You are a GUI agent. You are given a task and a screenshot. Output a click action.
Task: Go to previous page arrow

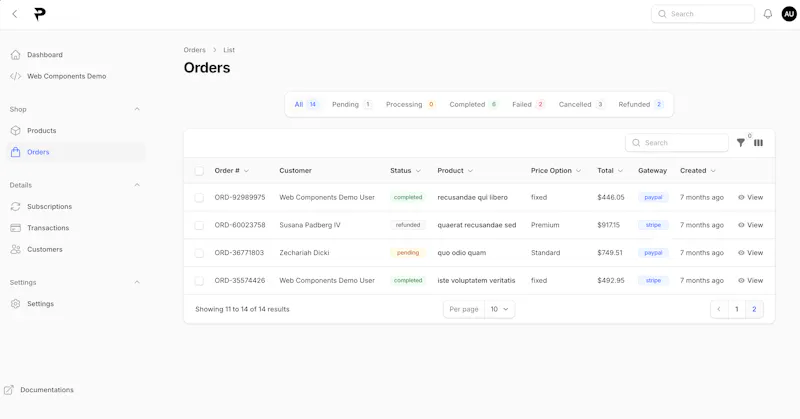pos(719,309)
